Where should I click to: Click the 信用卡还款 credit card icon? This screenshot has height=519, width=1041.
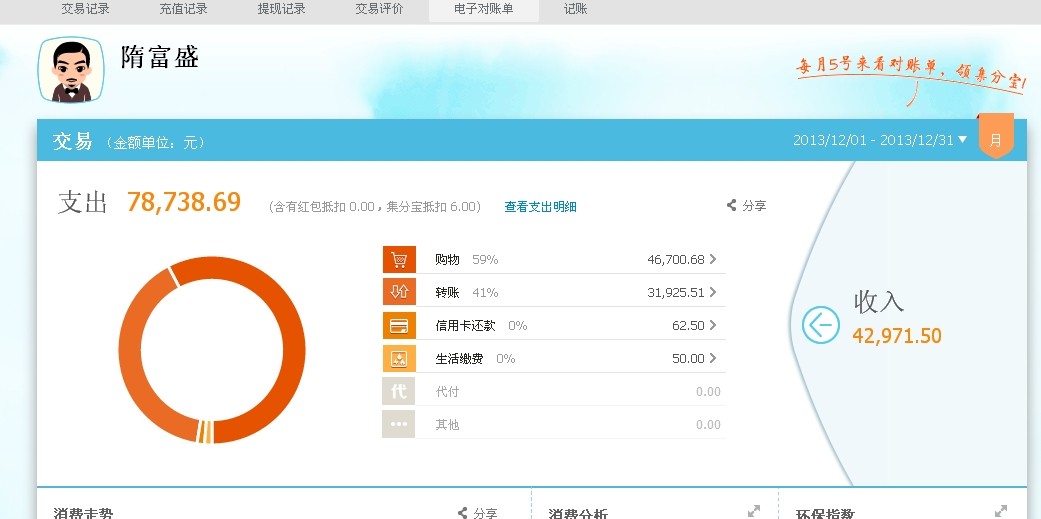[x=398, y=325]
